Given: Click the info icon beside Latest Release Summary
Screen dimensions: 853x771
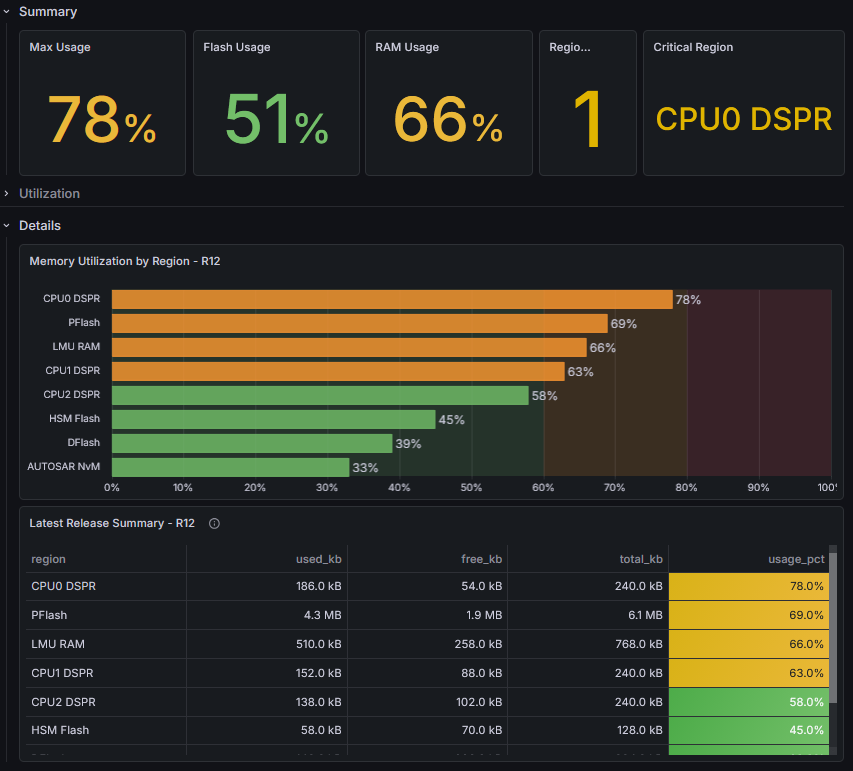Looking at the screenshot, I should (214, 523).
